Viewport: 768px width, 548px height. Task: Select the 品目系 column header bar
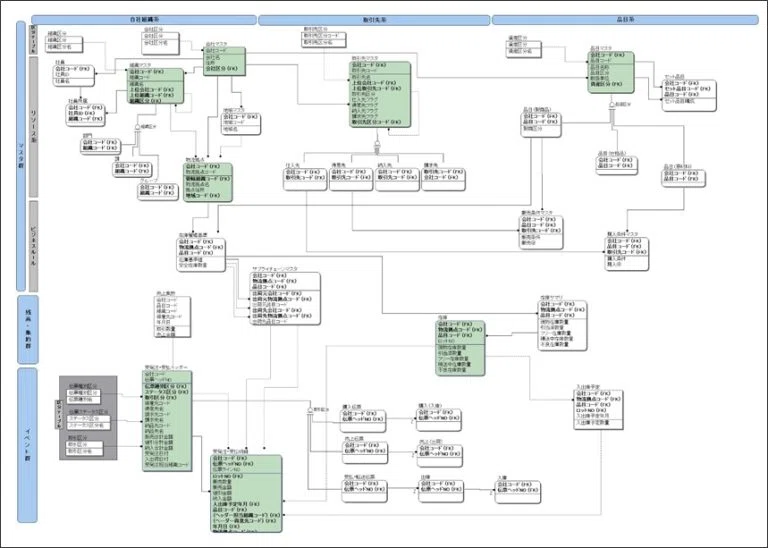(625, 20)
